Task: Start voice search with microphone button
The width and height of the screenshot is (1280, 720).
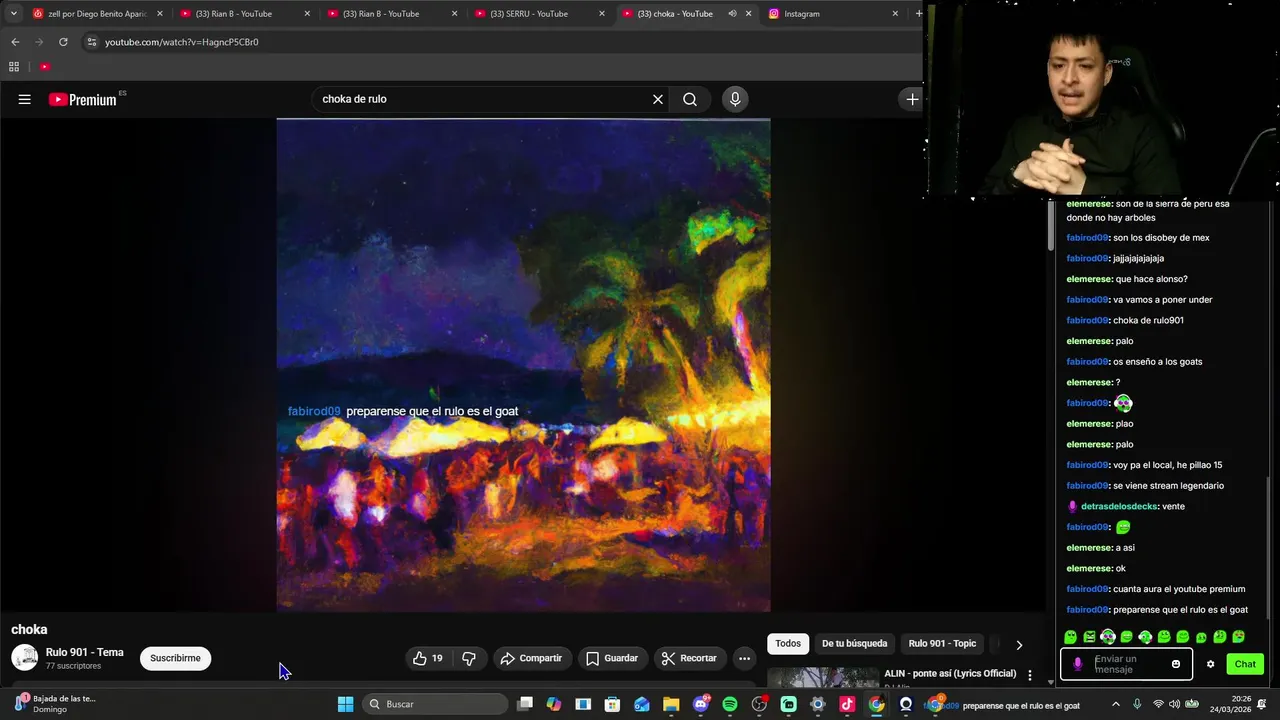Action: tap(735, 99)
